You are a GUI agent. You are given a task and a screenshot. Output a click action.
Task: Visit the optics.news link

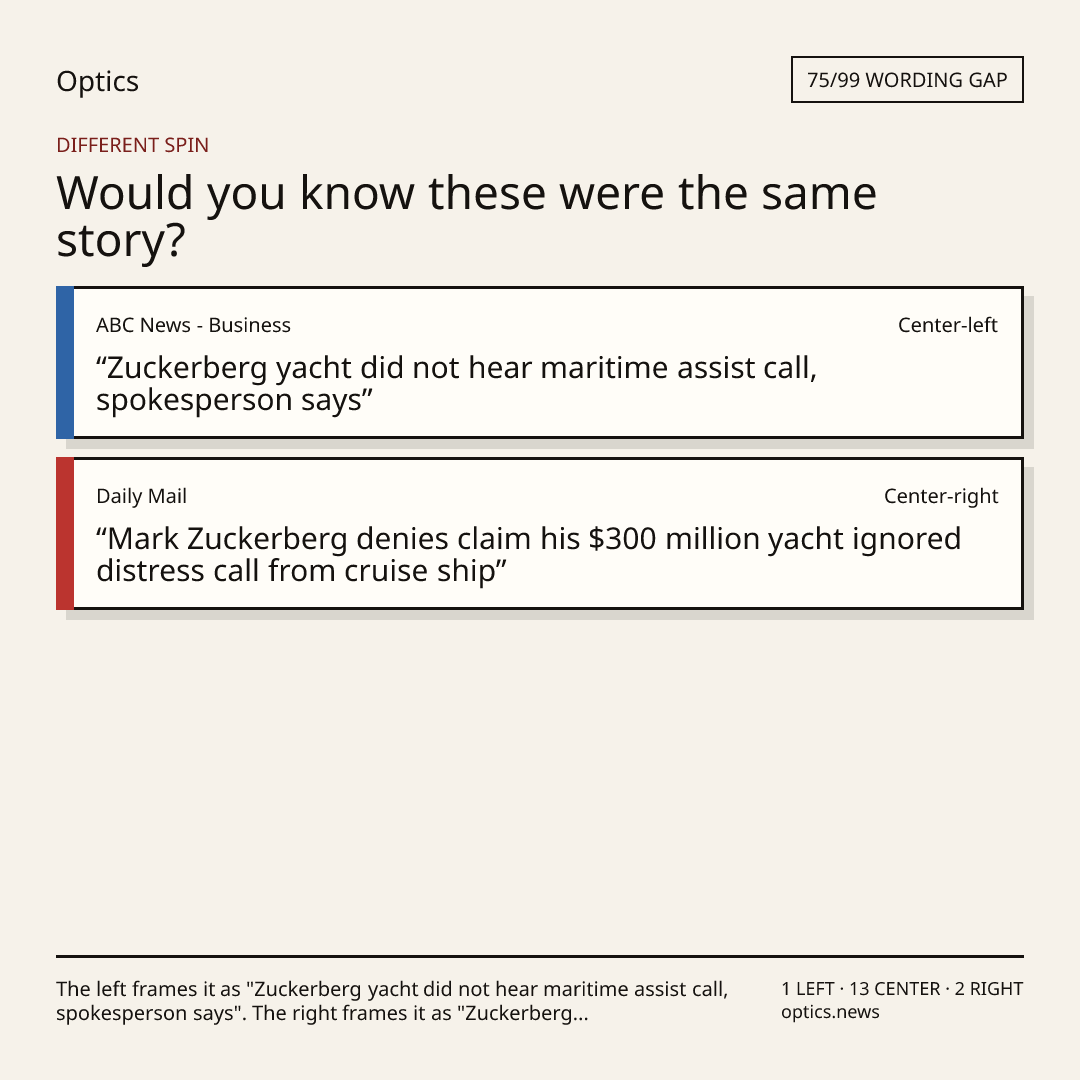coord(830,1012)
